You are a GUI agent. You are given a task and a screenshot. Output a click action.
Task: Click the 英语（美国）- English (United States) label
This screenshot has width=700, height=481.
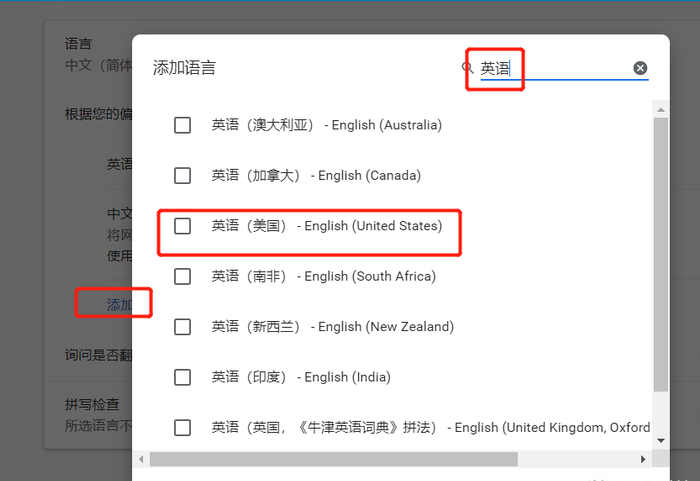point(327,226)
